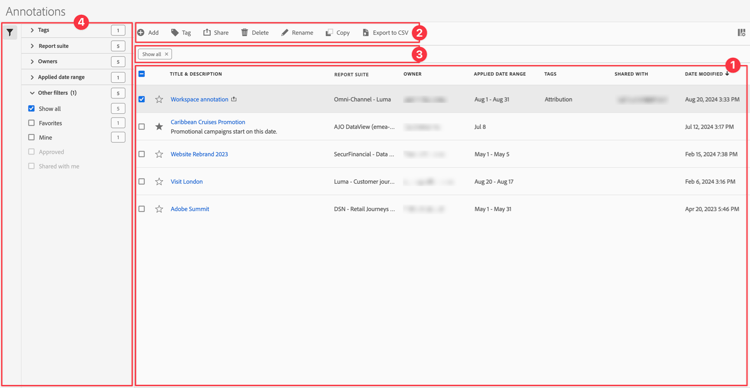Check the Visit London row checkbox

(x=142, y=182)
